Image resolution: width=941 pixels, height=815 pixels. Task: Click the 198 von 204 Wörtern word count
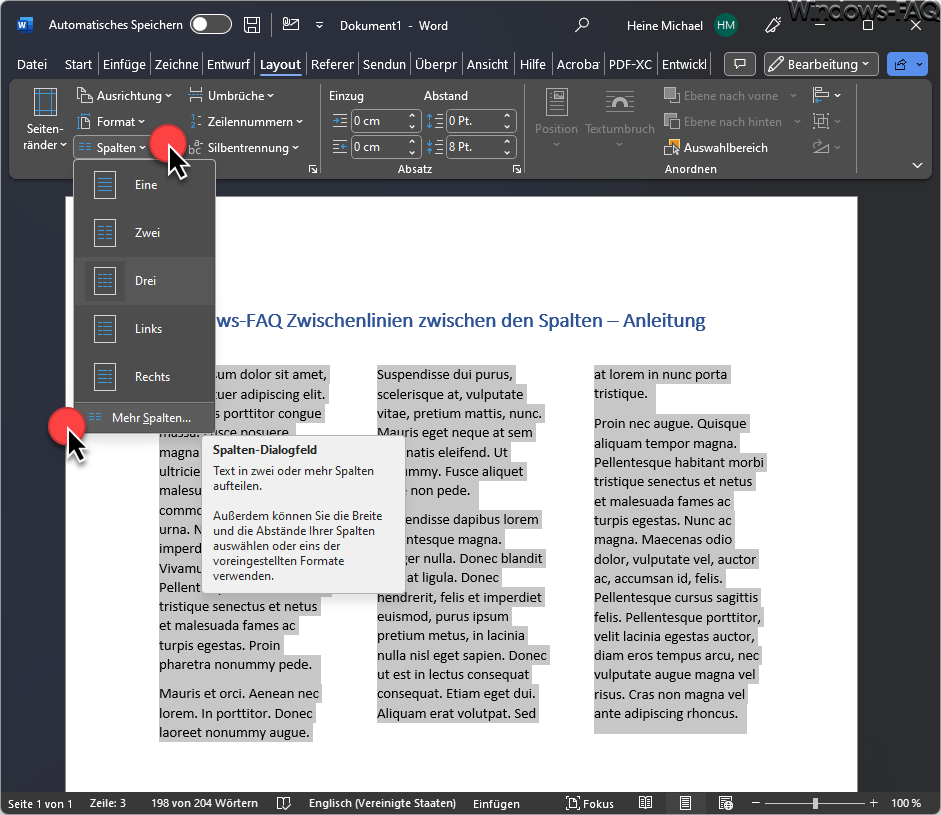(x=204, y=803)
